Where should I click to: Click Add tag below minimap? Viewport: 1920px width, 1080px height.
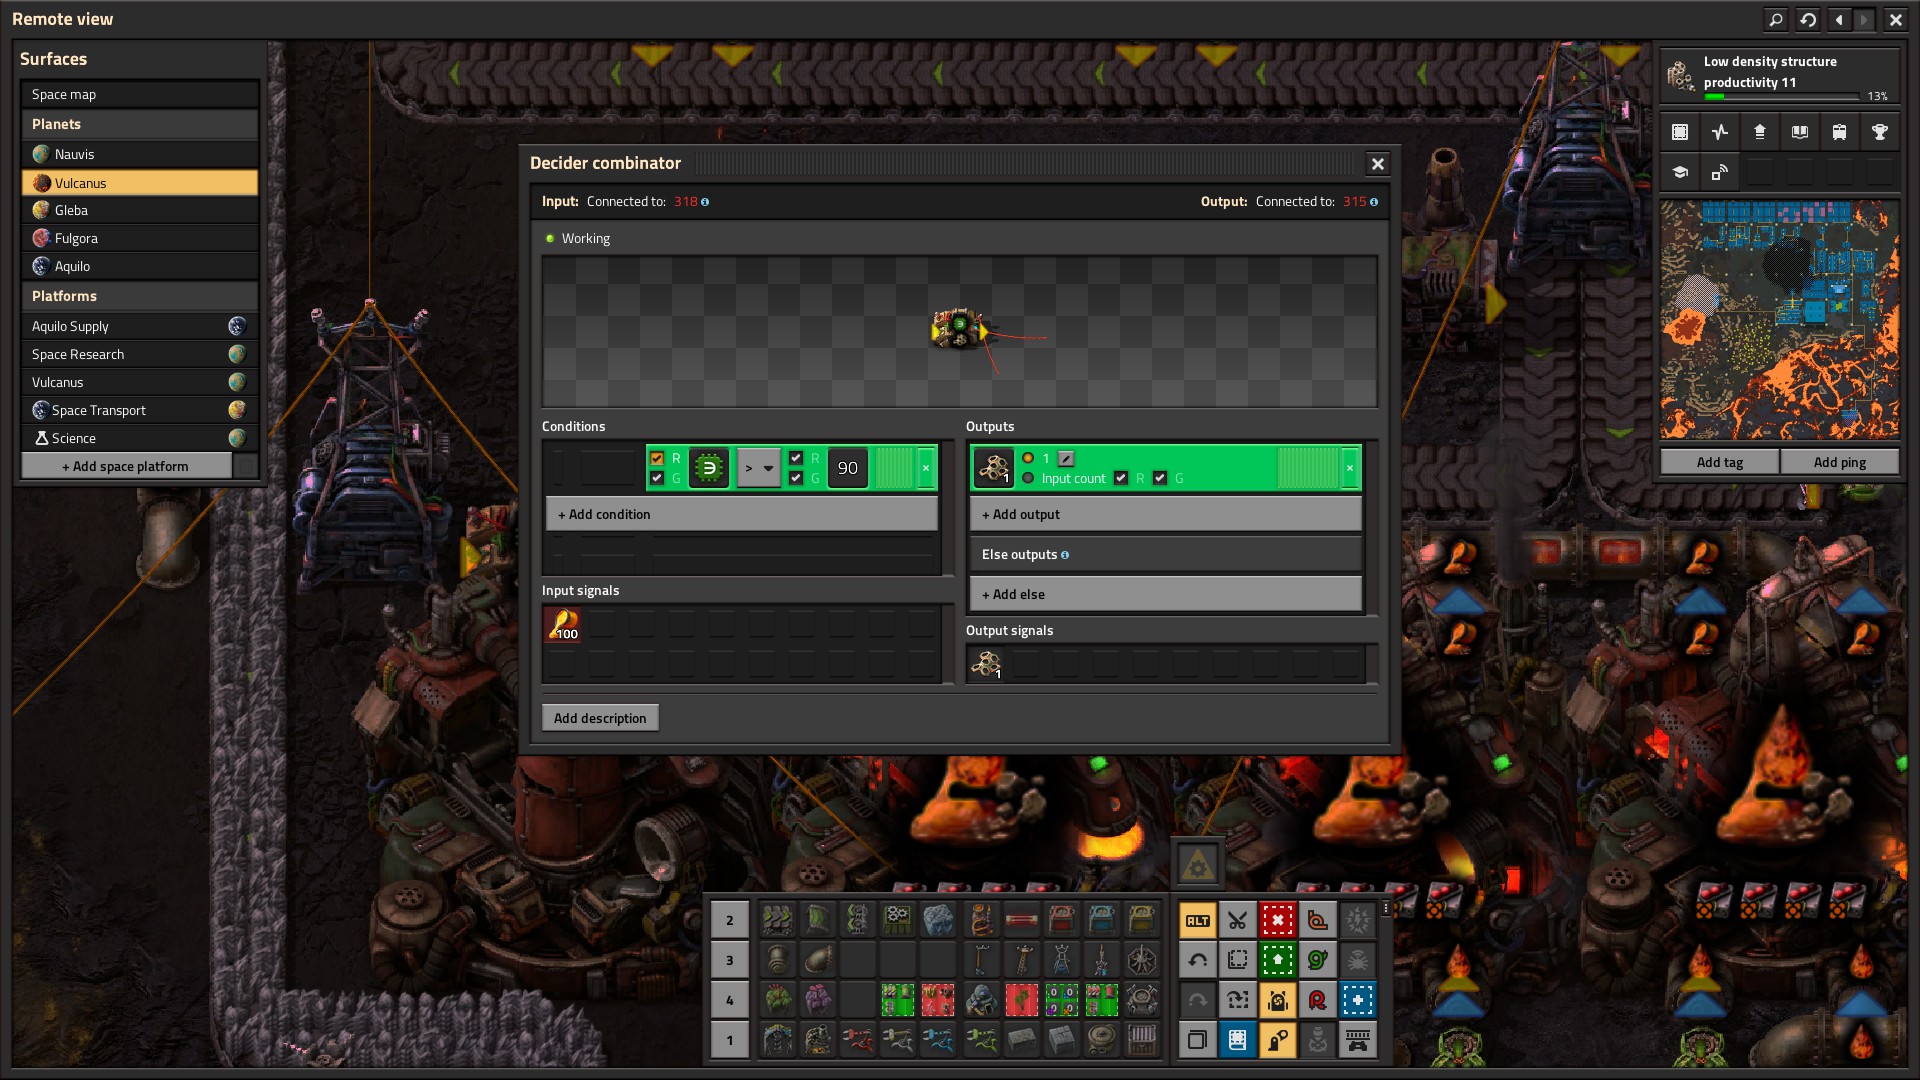(x=1720, y=462)
